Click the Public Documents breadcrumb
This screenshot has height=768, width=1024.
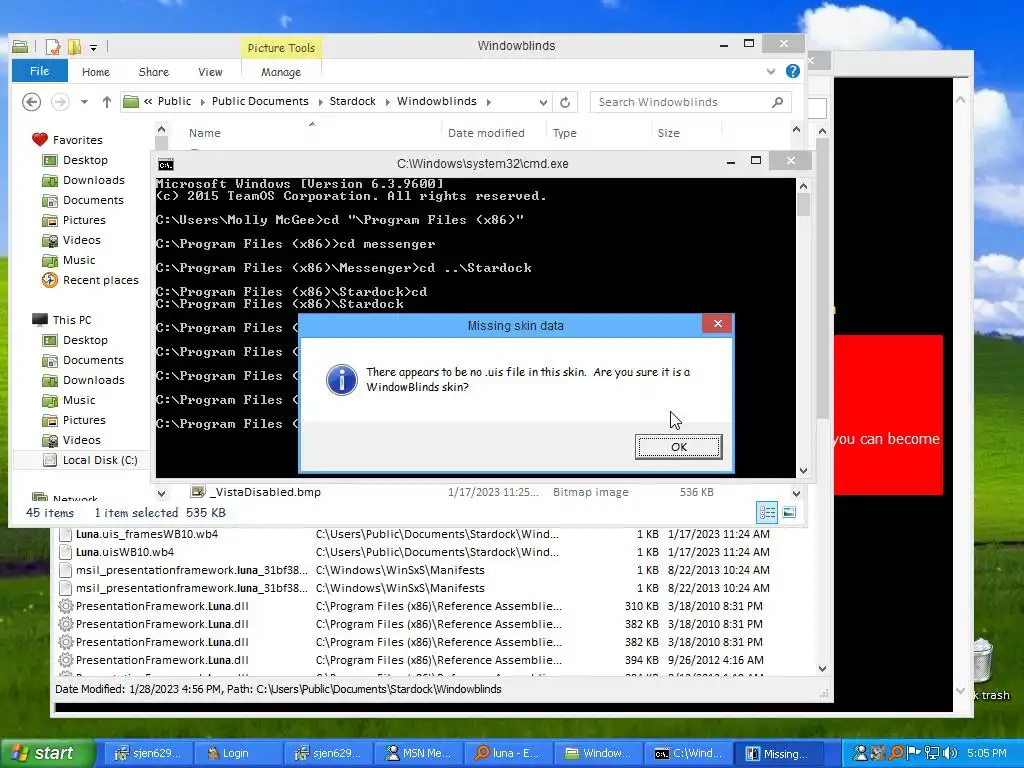click(x=260, y=101)
